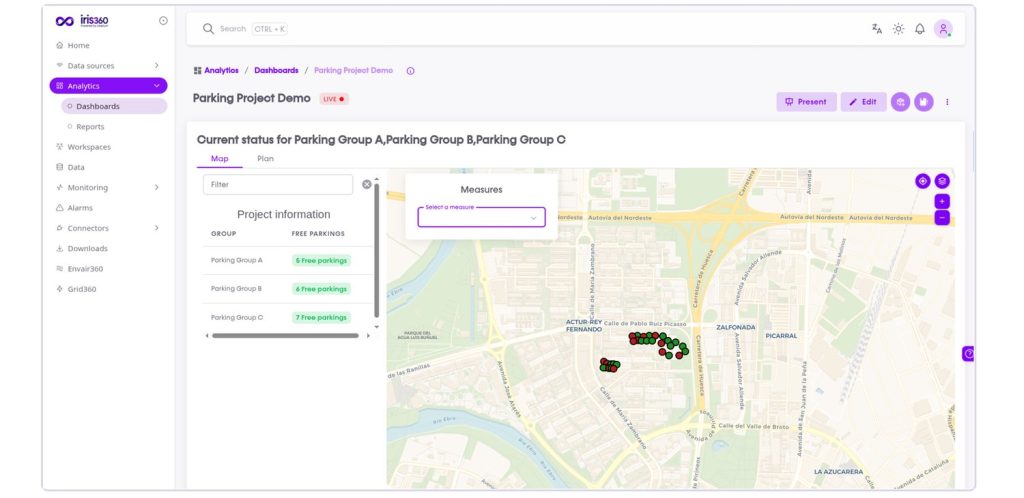Image resolution: width=1024 pixels, height=498 pixels.
Task: Toggle the light/dark theme sun icon
Action: [x=899, y=29]
